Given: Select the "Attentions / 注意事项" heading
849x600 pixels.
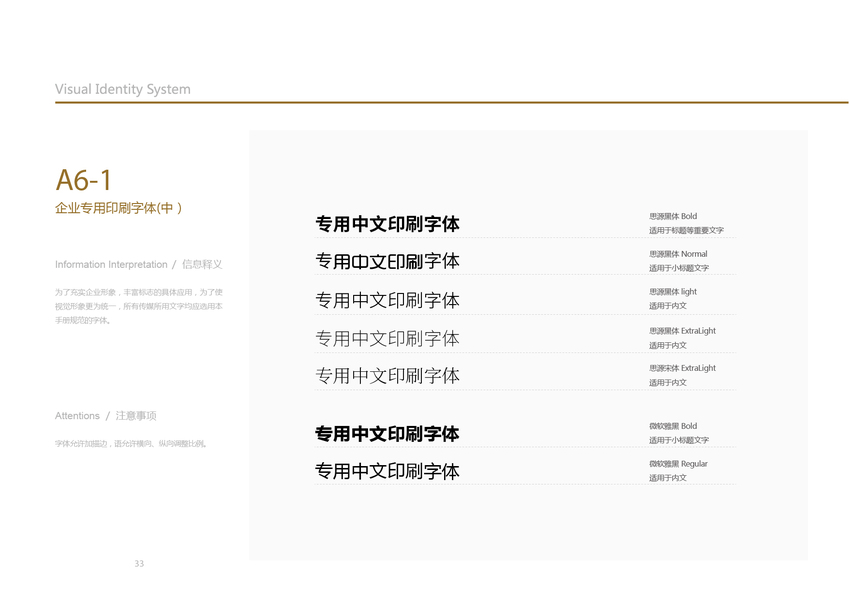Looking at the screenshot, I should (x=106, y=416).
